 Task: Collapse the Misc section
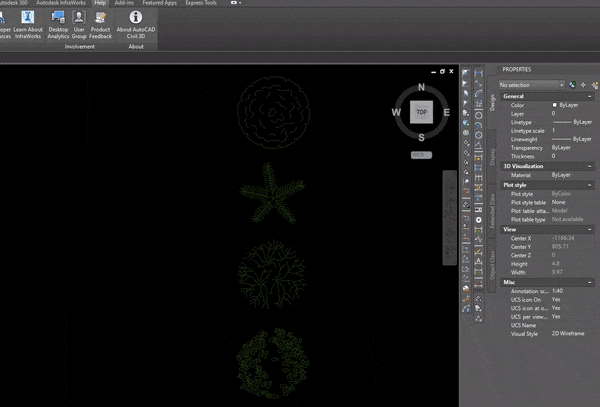click(x=590, y=282)
